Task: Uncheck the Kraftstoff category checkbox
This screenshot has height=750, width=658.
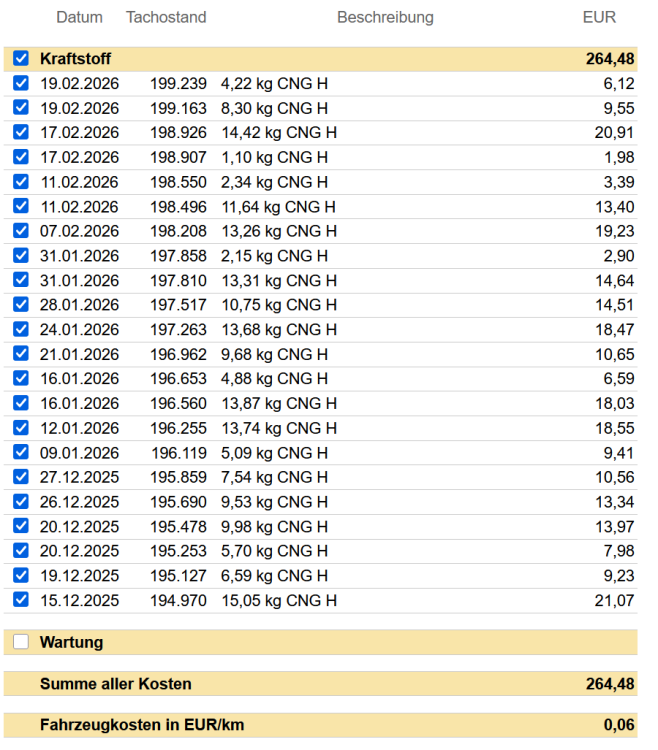Action: tap(21, 58)
